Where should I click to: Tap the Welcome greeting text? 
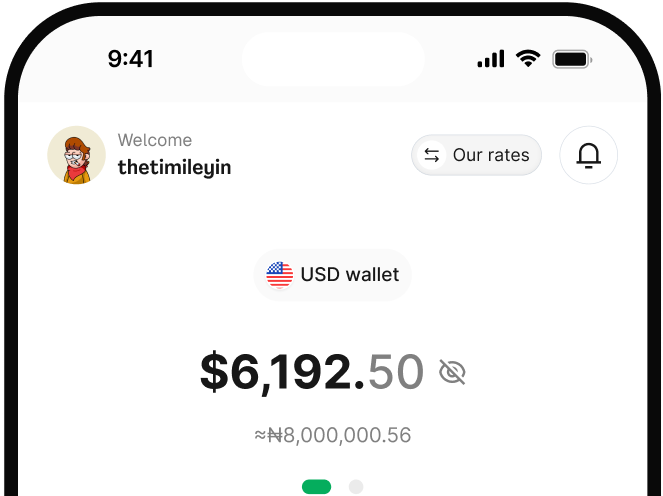[x=155, y=140]
